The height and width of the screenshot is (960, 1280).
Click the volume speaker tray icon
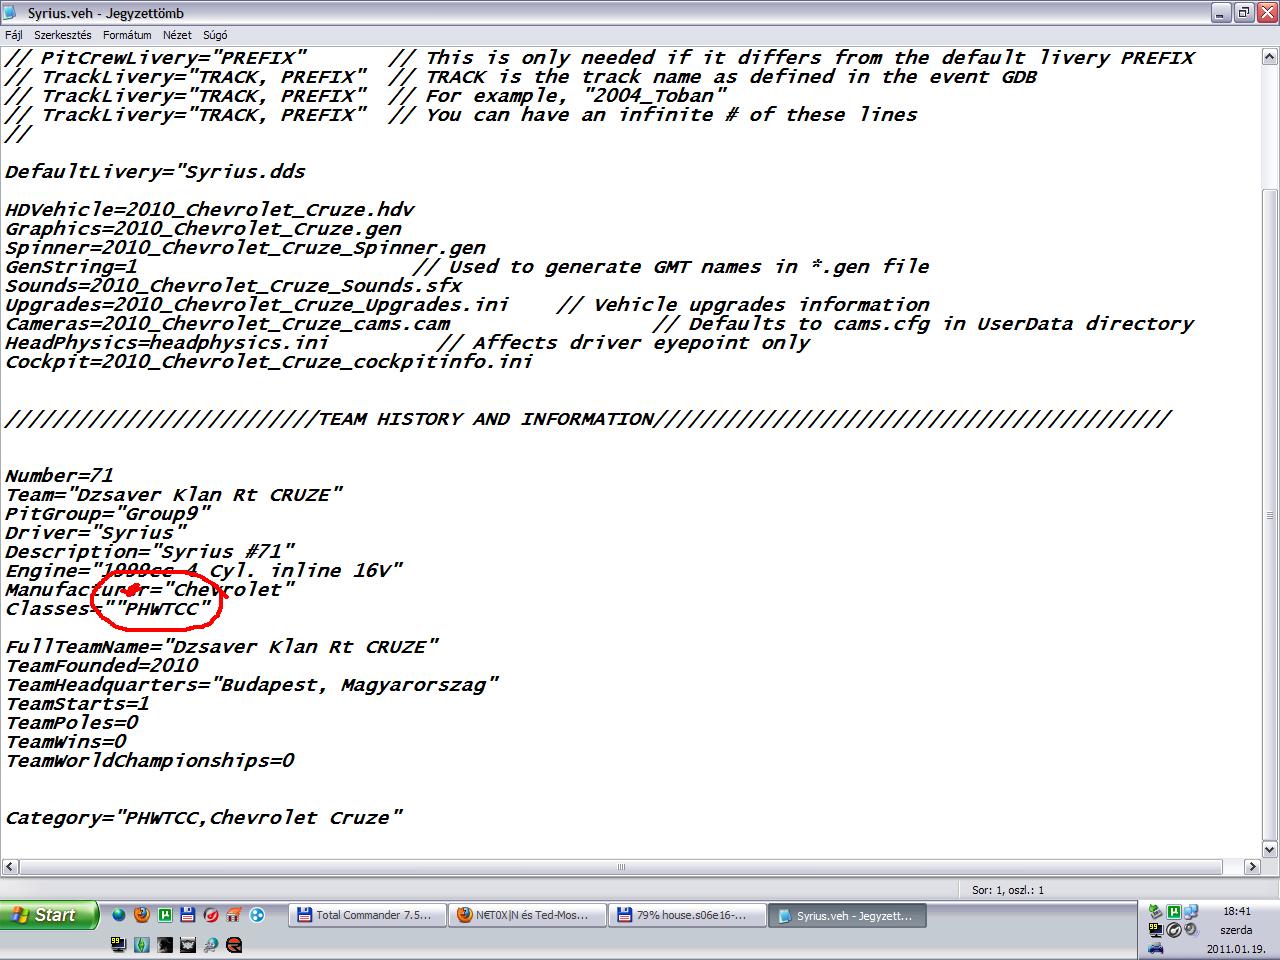click(x=1191, y=929)
